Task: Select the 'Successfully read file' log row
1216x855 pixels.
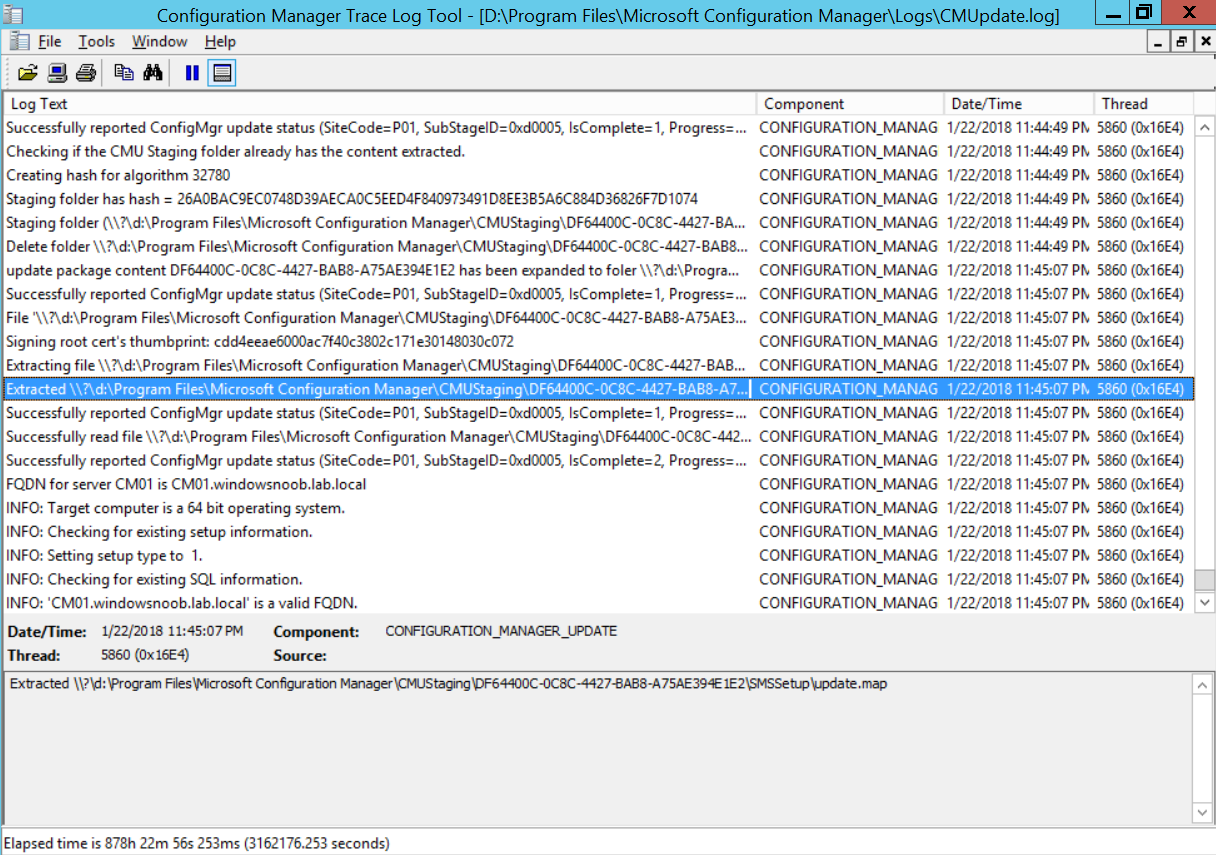Action: click(598, 437)
